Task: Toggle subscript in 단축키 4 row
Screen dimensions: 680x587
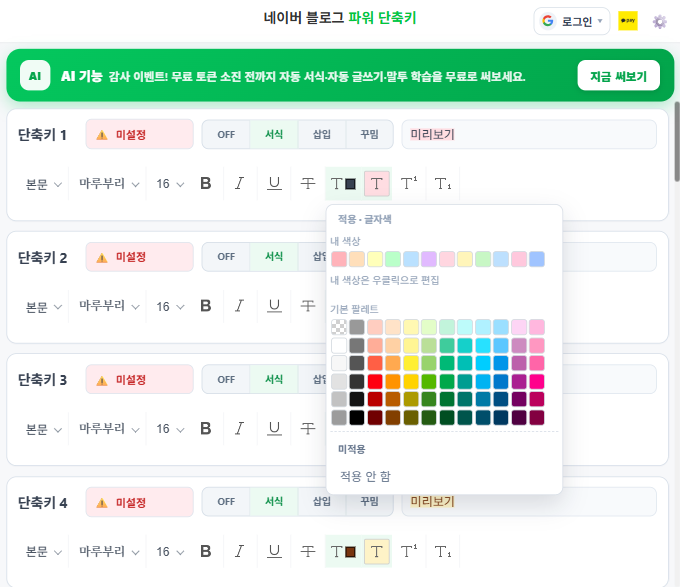Action: click(443, 551)
